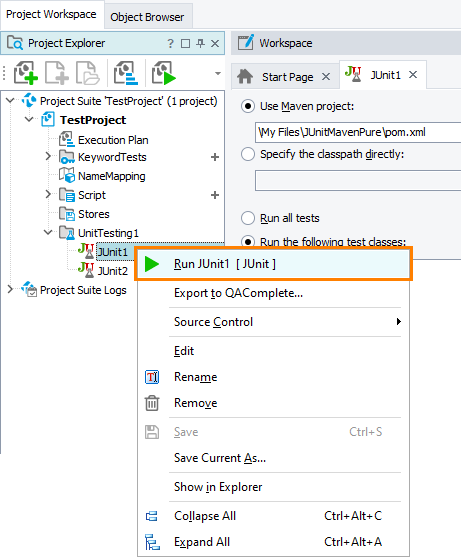Screen dimensions: 461x557
Task: Expand the Project Suite Logs node
Action: 10,289
